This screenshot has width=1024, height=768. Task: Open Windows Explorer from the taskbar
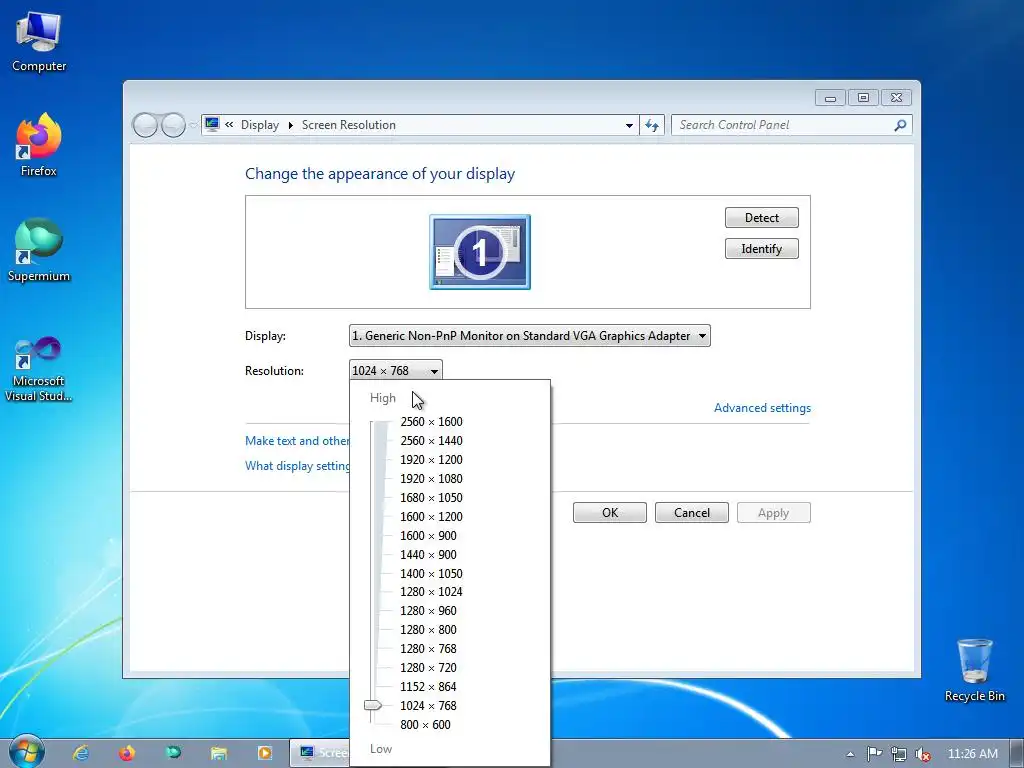point(219,753)
